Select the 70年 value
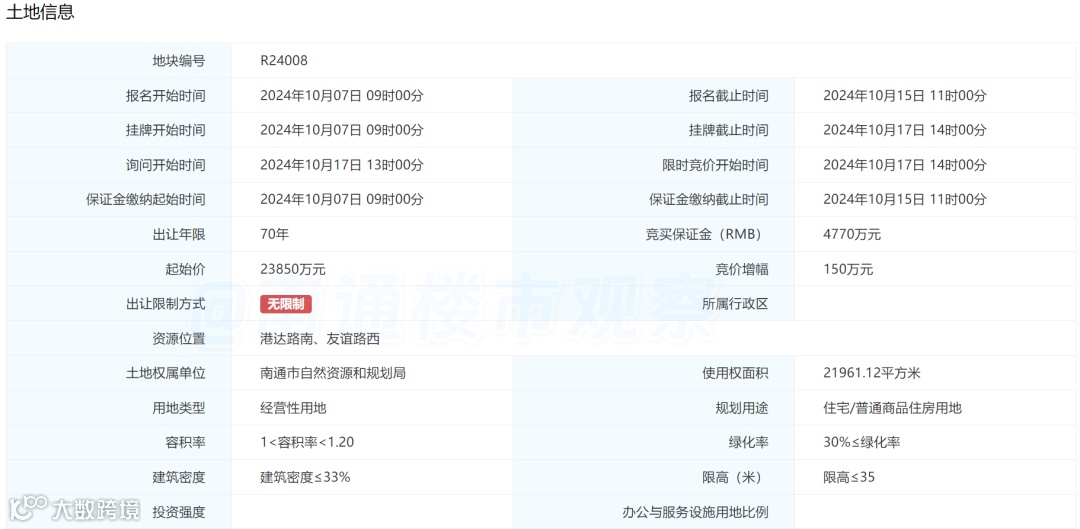1080x529 pixels. [275, 234]
